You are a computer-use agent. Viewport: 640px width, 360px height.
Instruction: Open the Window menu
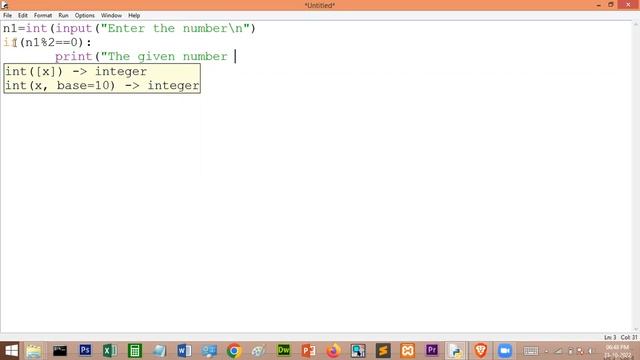click(x=111, y=16)
